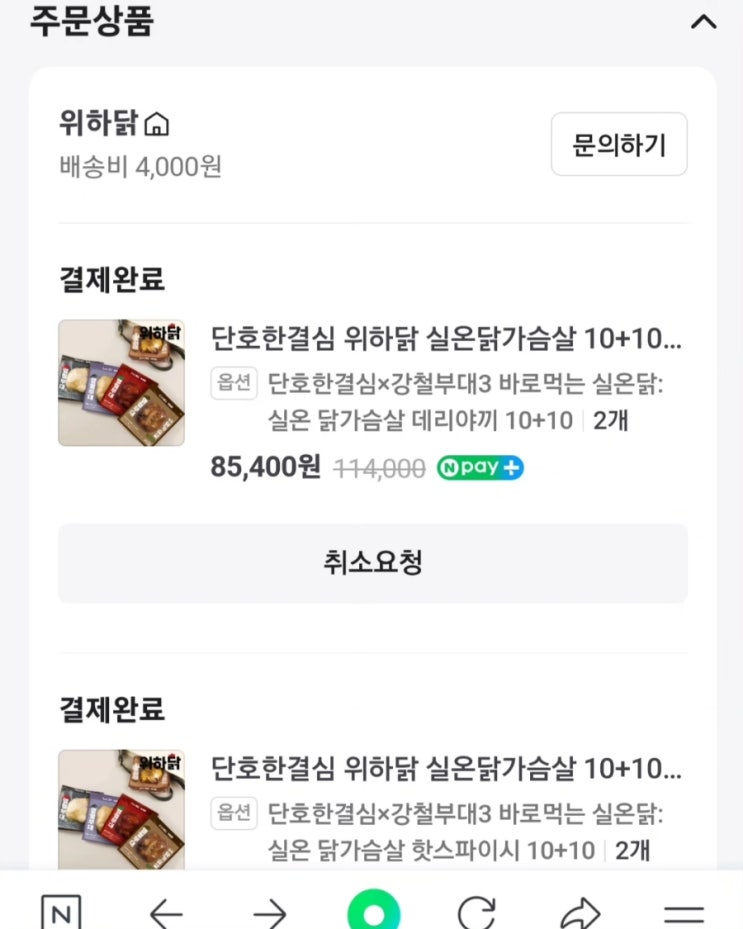Tap the Naver N home icon
The width and height of the screenshot is (743, 929).
pyautogui.click(x=62, y=912)
